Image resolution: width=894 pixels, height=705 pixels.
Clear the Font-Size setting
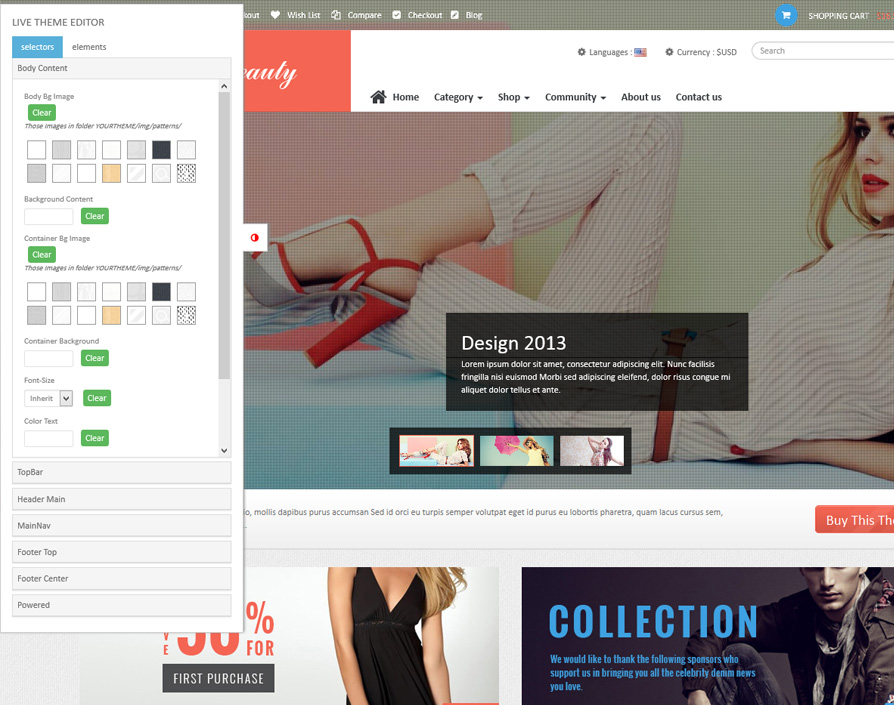(97, 398)
